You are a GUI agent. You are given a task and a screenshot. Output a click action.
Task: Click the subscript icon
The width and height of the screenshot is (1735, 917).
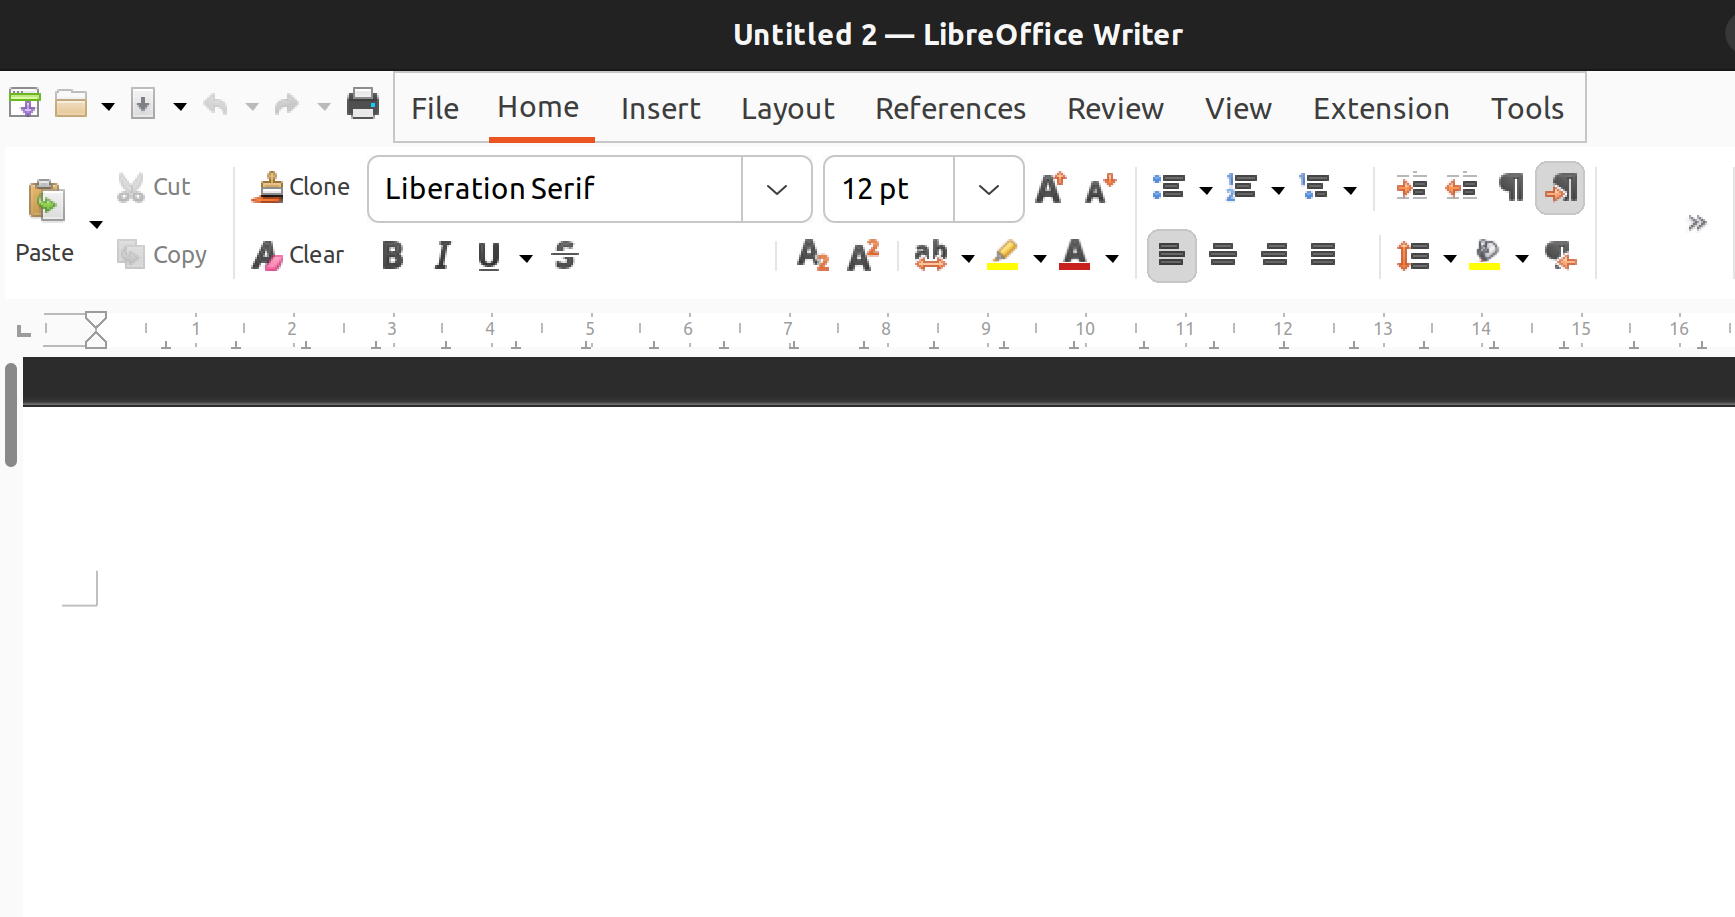(x=812, y=256)
